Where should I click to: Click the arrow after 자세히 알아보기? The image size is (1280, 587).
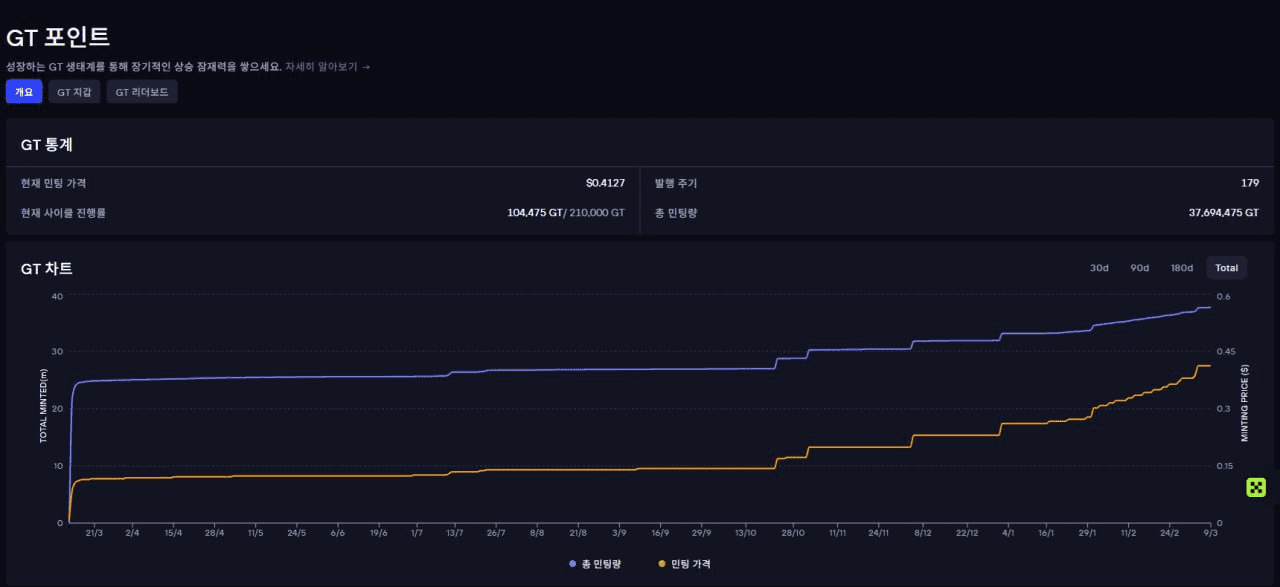click(366, 67)
